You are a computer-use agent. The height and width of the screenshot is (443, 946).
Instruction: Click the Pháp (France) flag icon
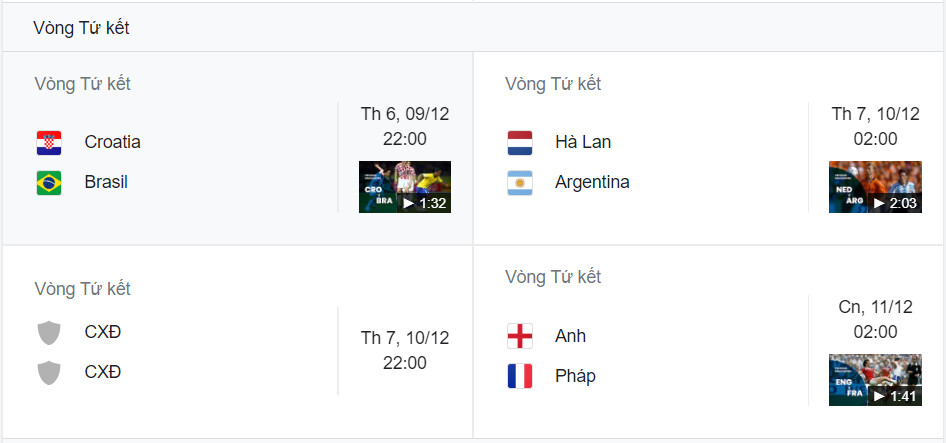(x=519, y=376)
